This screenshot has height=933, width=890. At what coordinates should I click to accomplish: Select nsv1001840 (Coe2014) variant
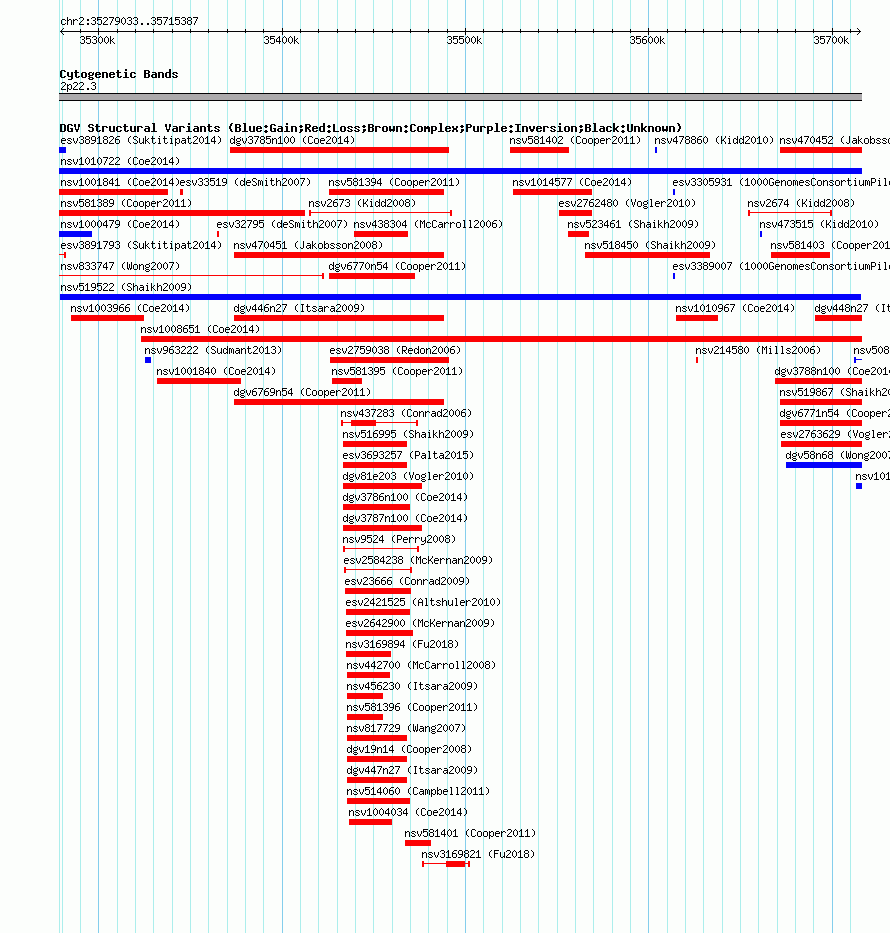[x=216, y=371]
